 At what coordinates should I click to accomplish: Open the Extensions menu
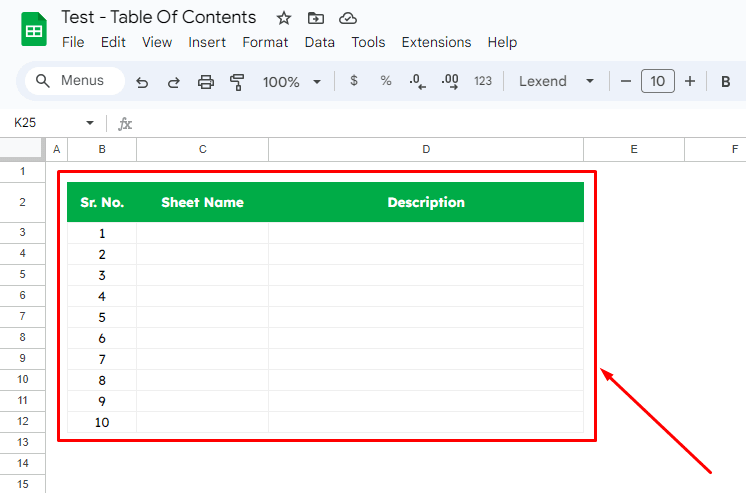coord(436,42)
